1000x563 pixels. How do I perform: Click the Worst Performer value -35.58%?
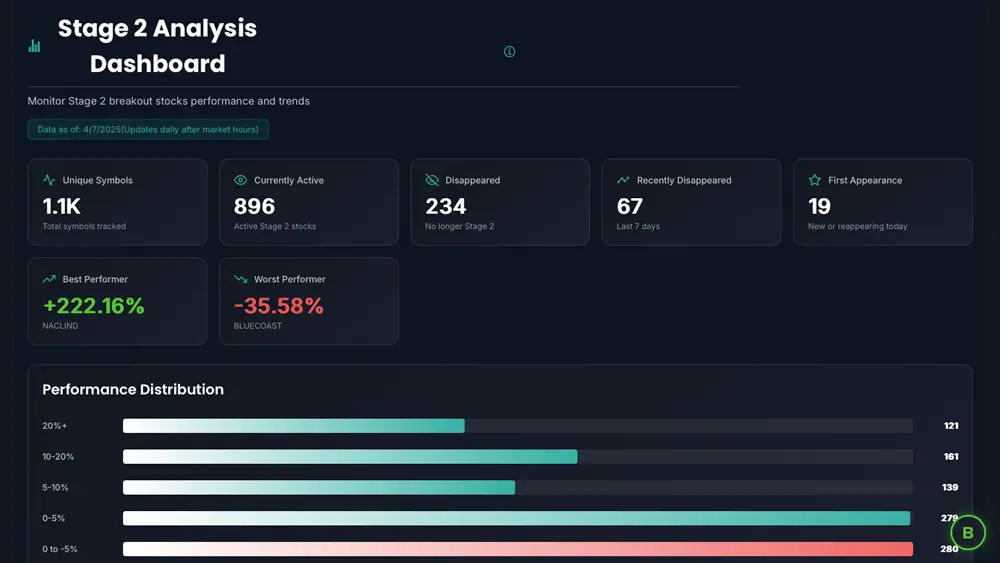coord(279,306)
